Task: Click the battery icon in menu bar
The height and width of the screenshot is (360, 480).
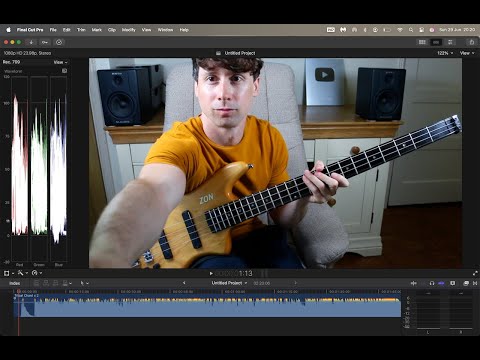Action: 387,30
